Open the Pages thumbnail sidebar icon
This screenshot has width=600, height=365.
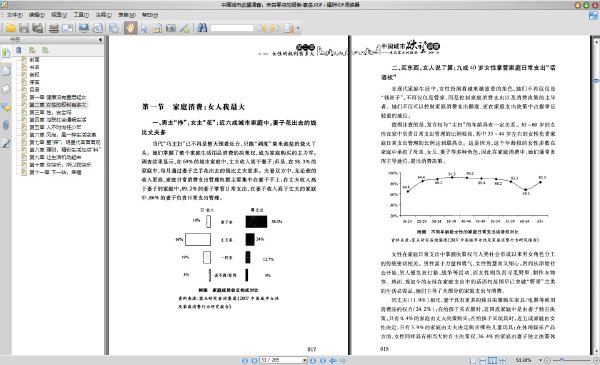[6, 70]
